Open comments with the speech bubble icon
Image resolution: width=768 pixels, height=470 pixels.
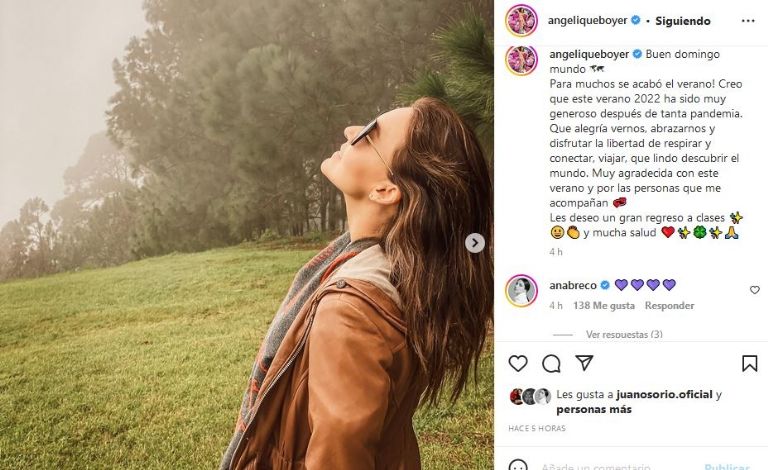point(551,363)
